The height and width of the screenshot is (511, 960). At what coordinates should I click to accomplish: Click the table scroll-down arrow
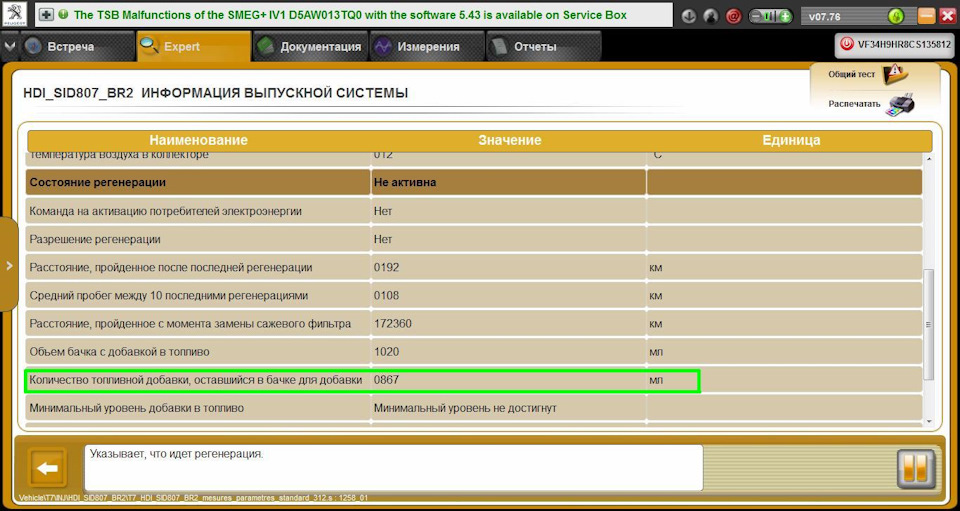pos(929,422)
